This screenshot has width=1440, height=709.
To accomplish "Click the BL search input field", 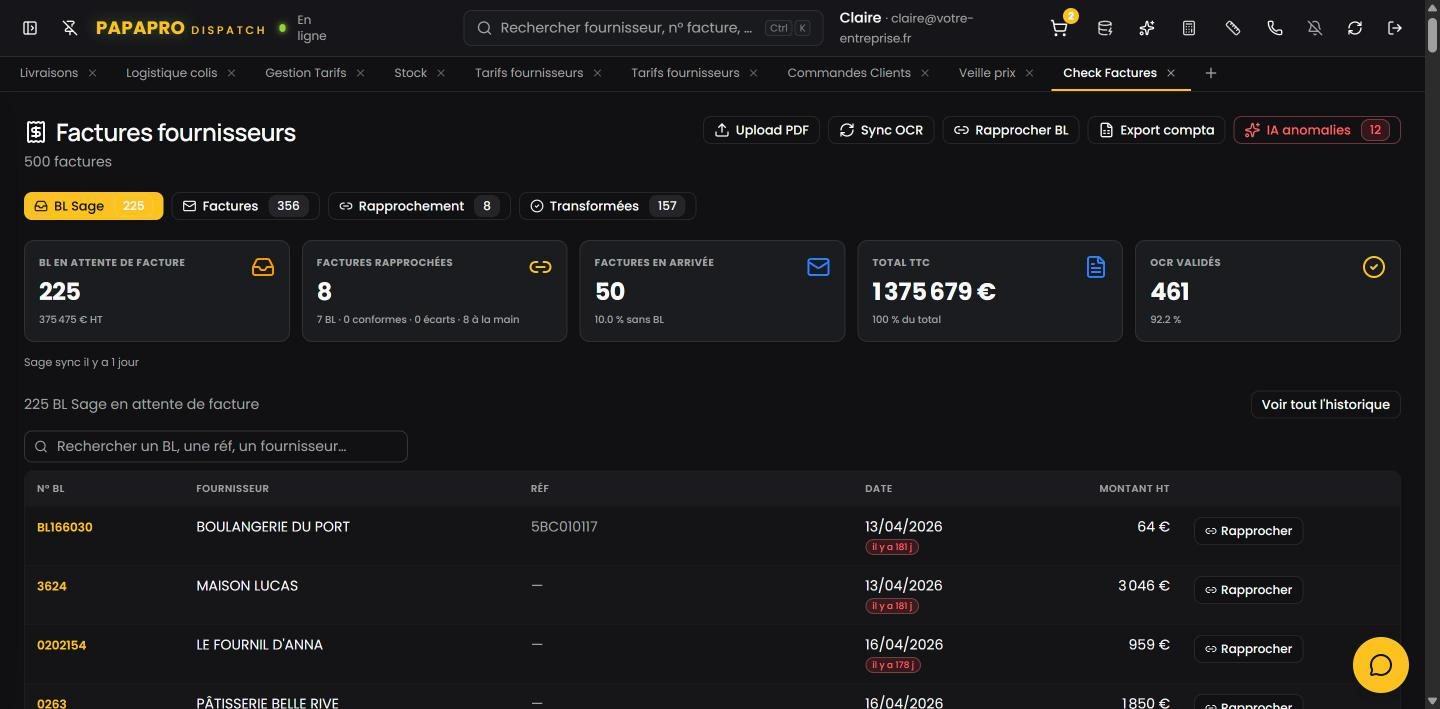I will click(x=216, y=446).
